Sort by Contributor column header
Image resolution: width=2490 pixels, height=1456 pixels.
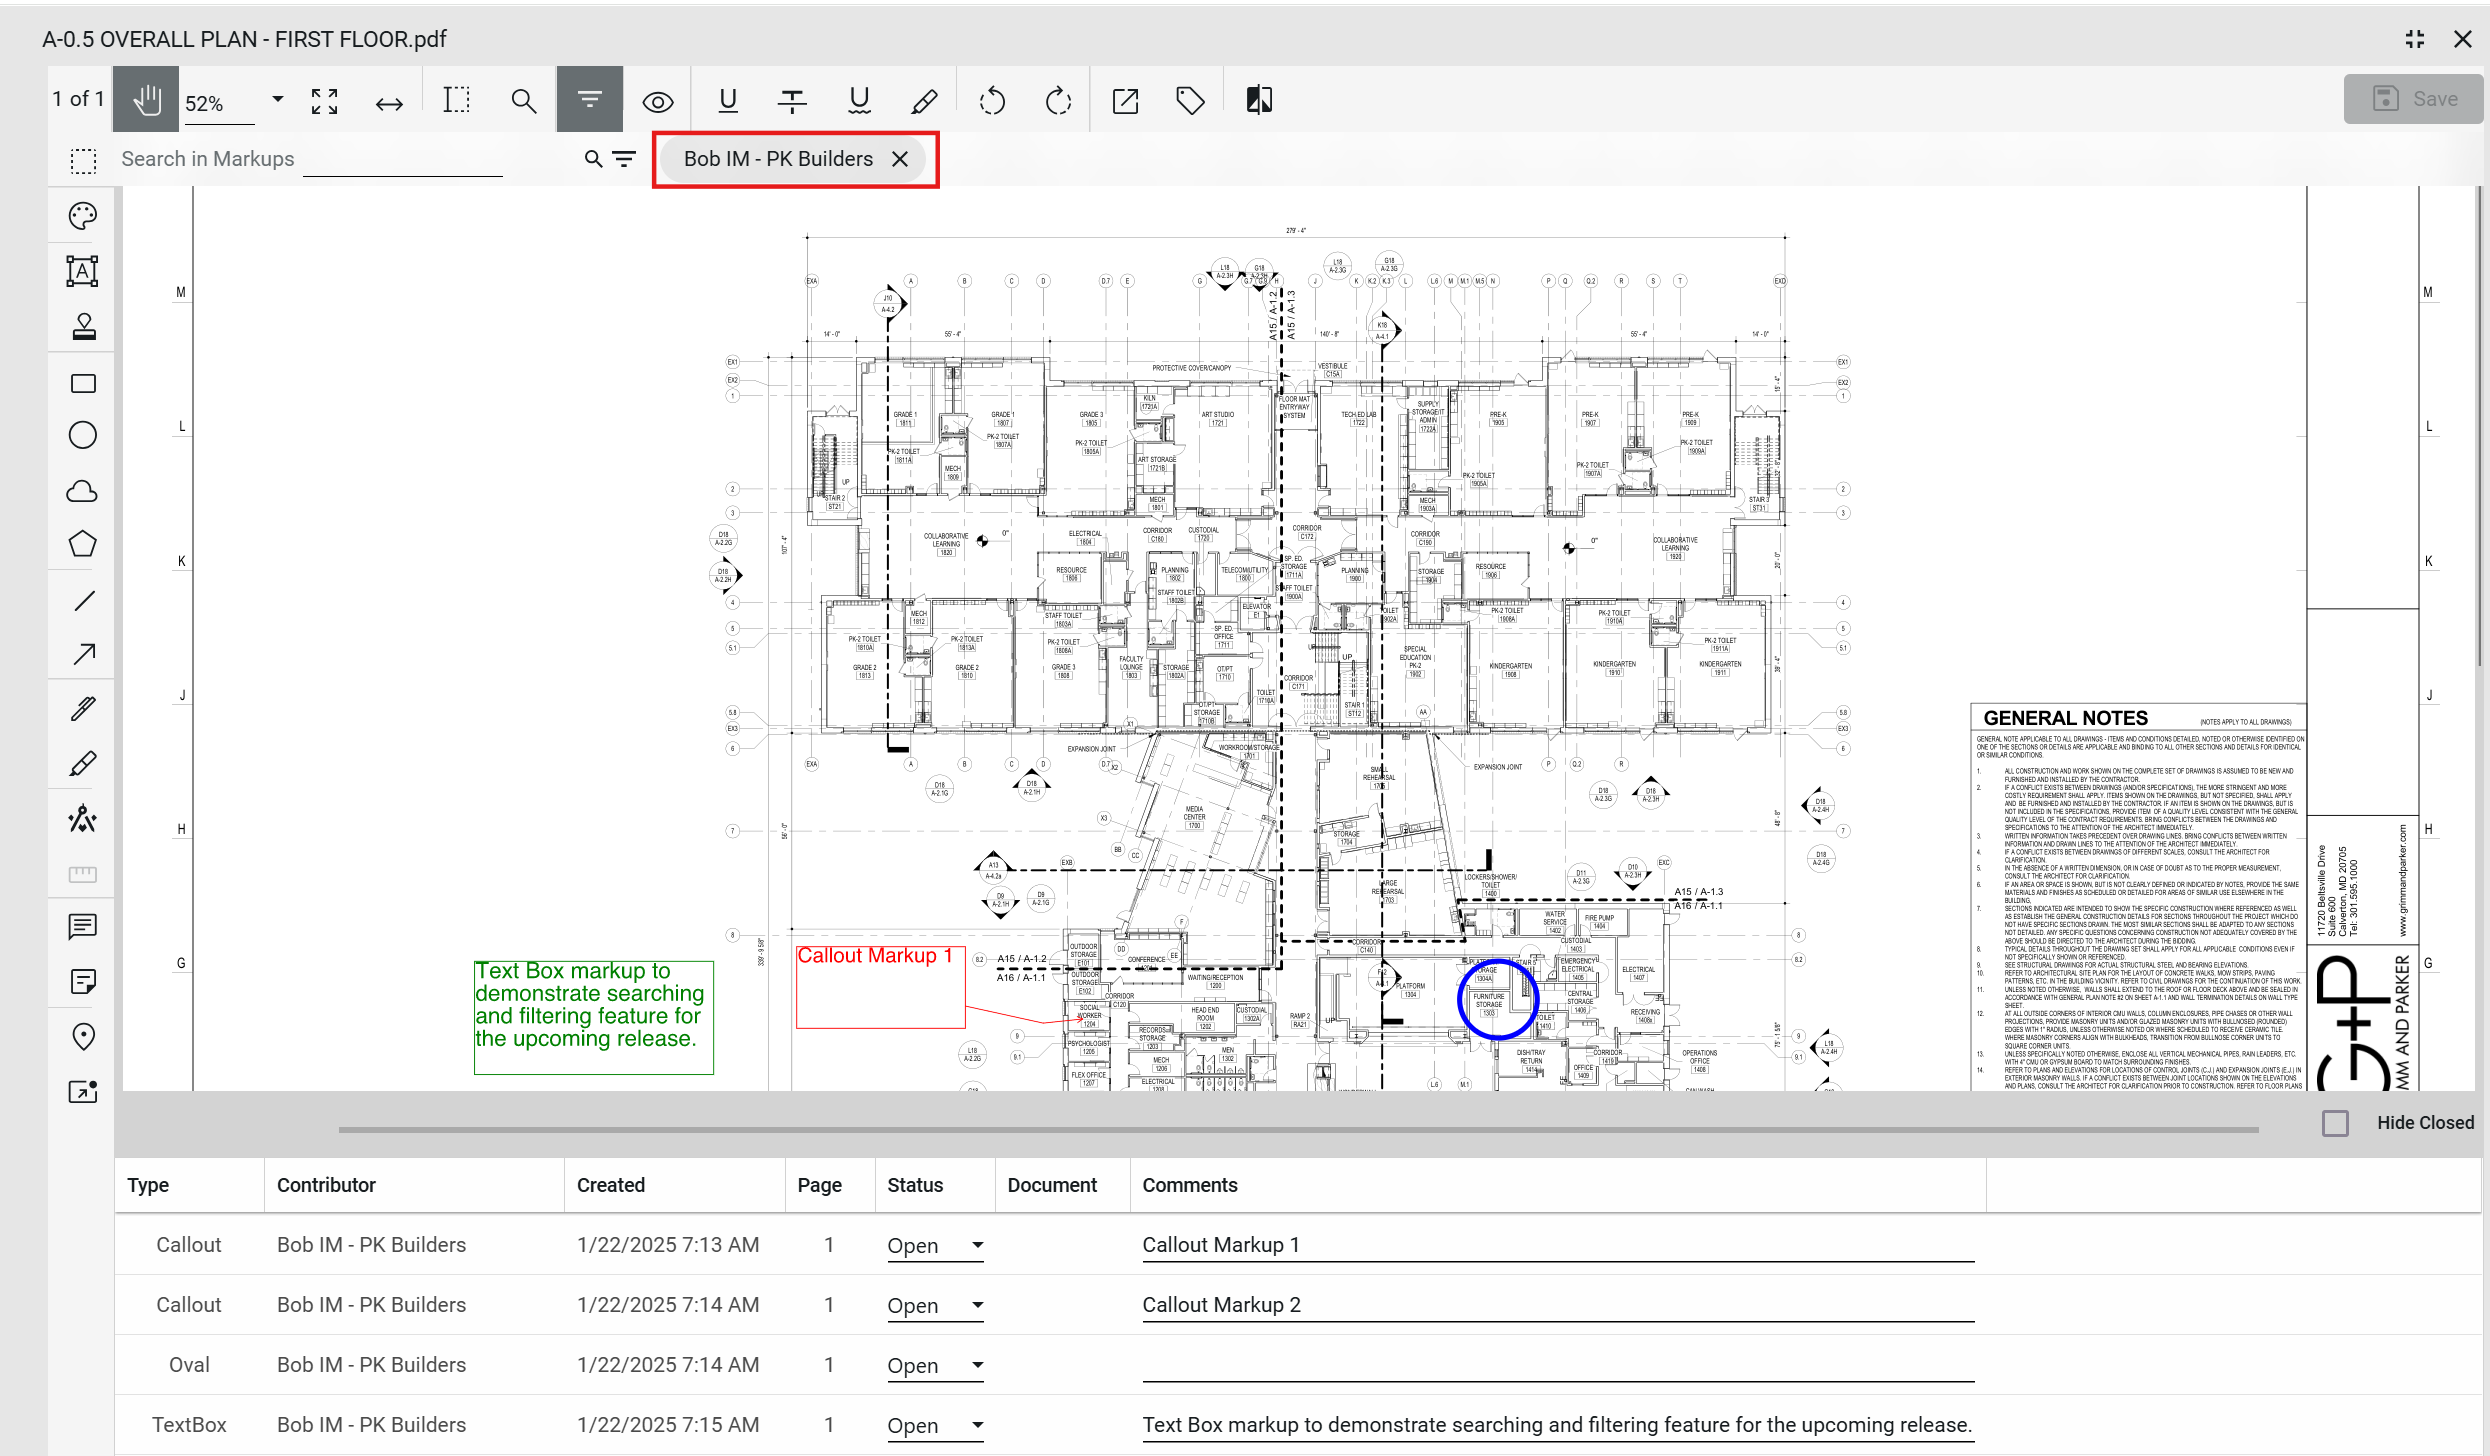(x=326, y=1185)
